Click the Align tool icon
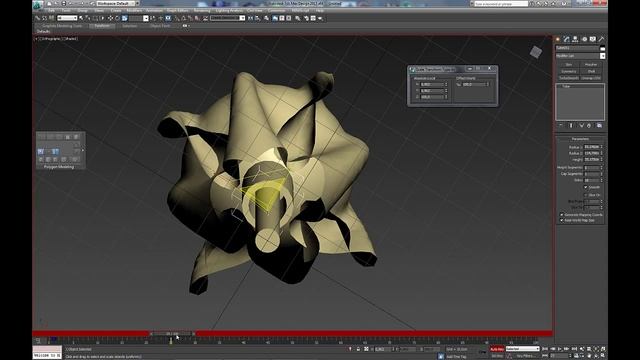 coord(258,18)
